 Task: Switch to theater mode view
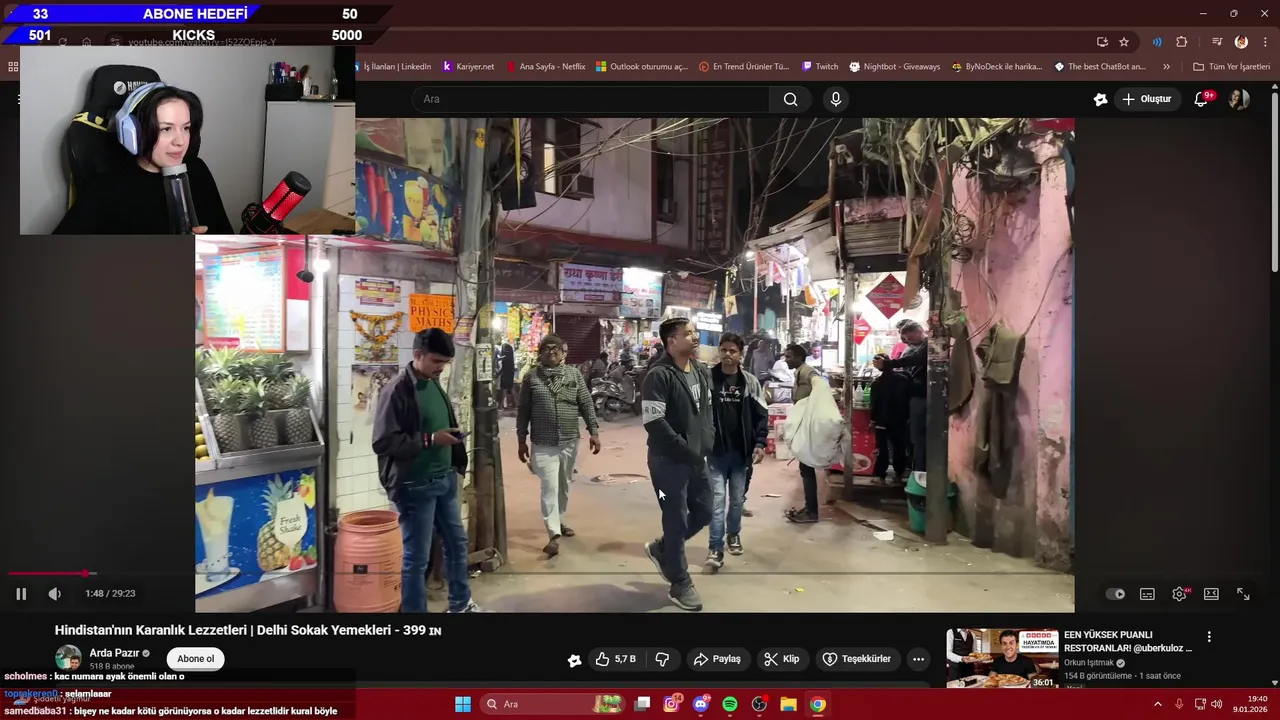point(1211,594)
